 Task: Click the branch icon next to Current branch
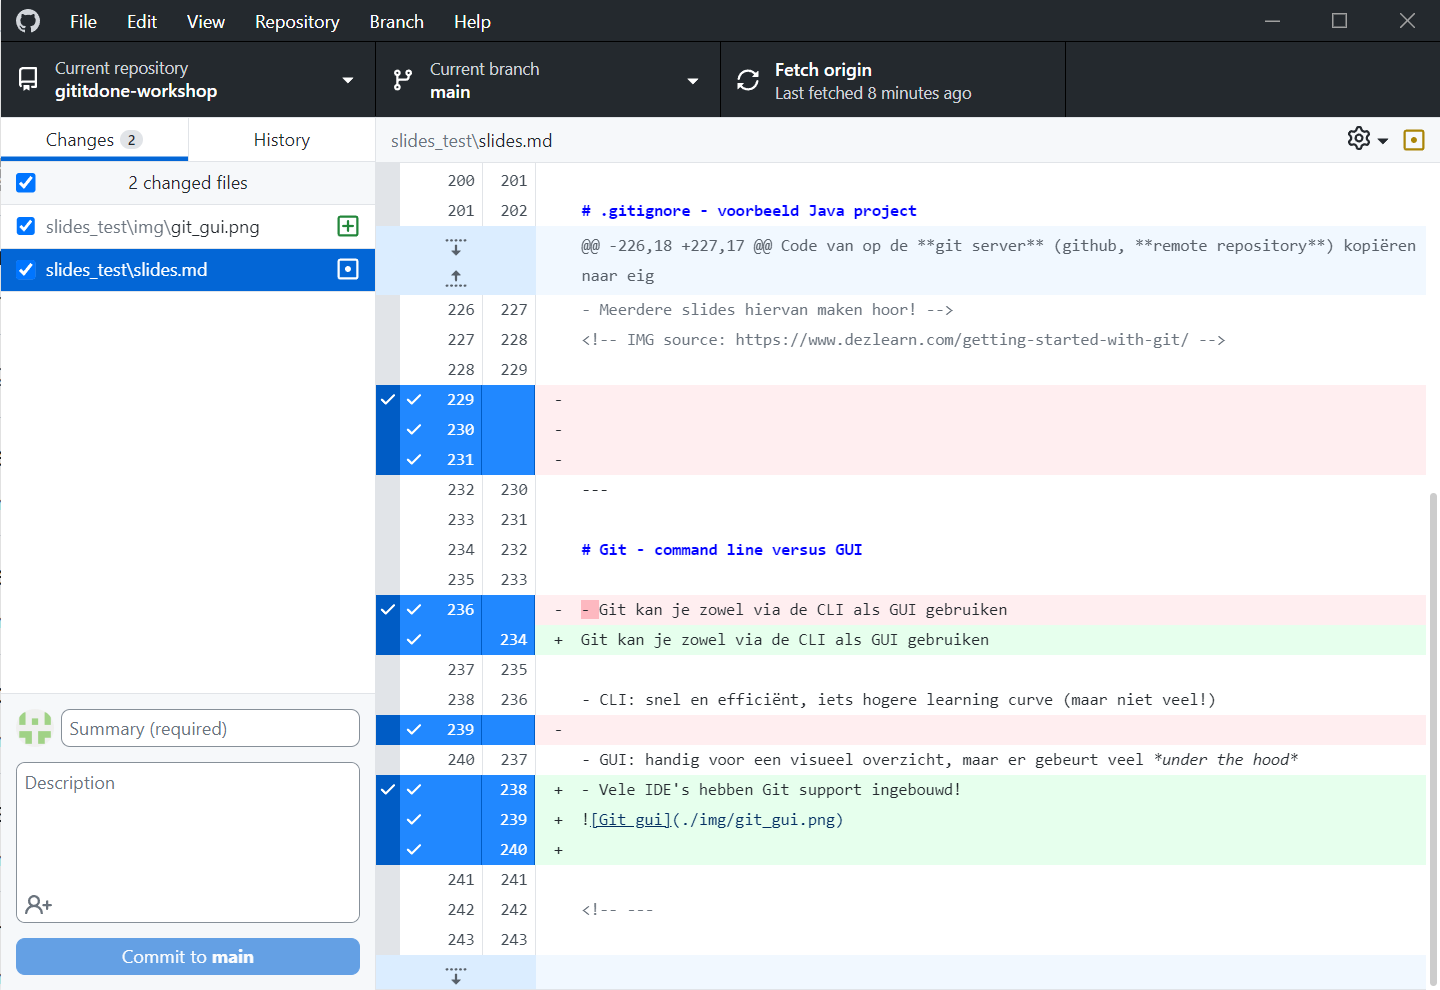(402, 79)
